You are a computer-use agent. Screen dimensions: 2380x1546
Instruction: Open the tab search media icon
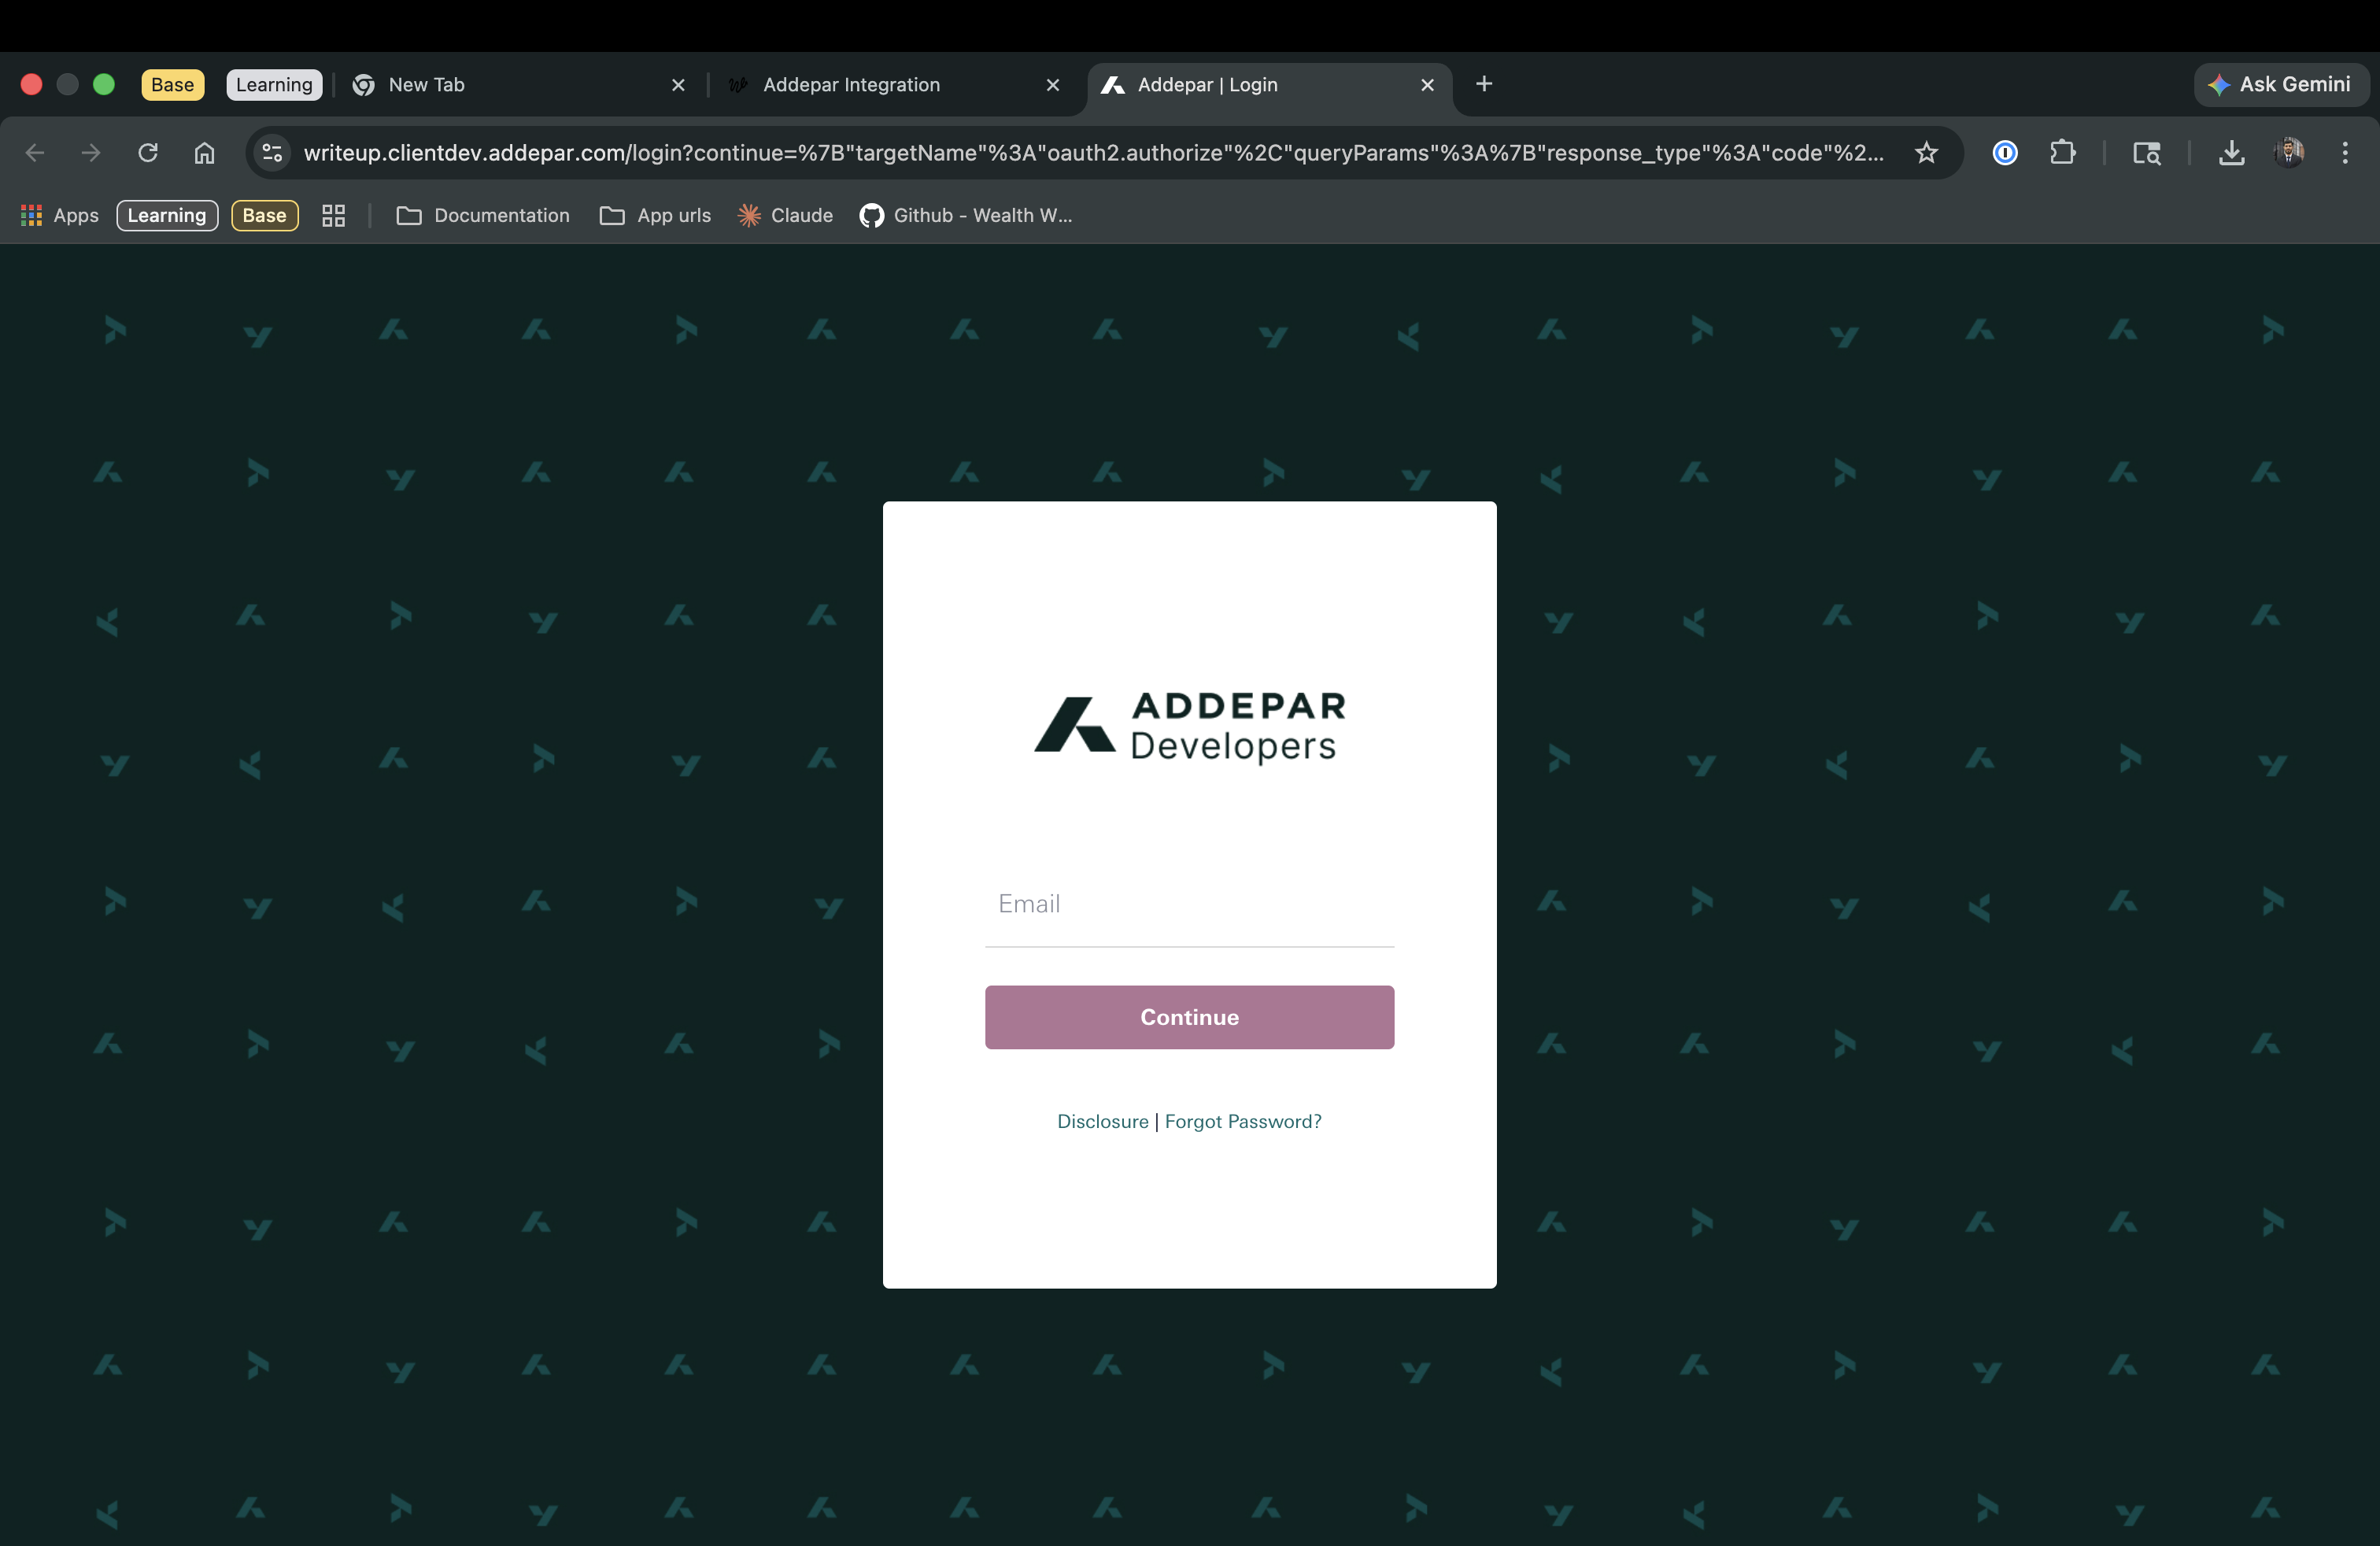coord(2146,152)
